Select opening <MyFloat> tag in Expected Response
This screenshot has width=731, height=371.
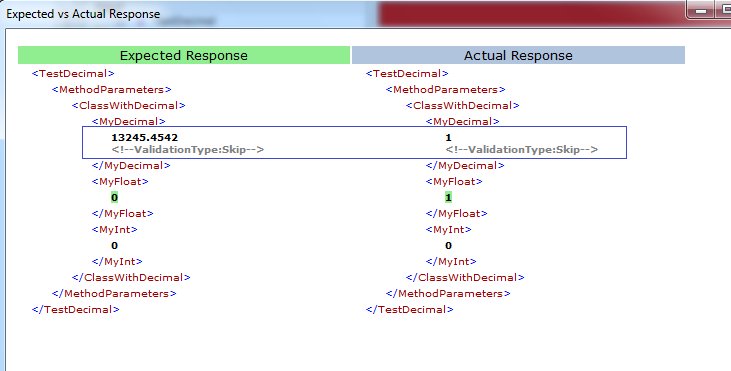[x=120, y=181]
